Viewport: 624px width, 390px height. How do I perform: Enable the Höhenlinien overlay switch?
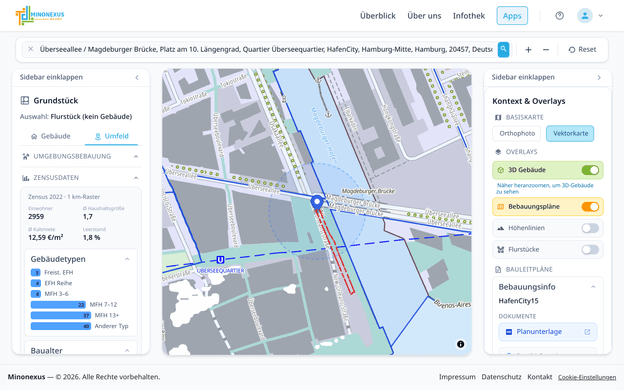tap(590, 228)
